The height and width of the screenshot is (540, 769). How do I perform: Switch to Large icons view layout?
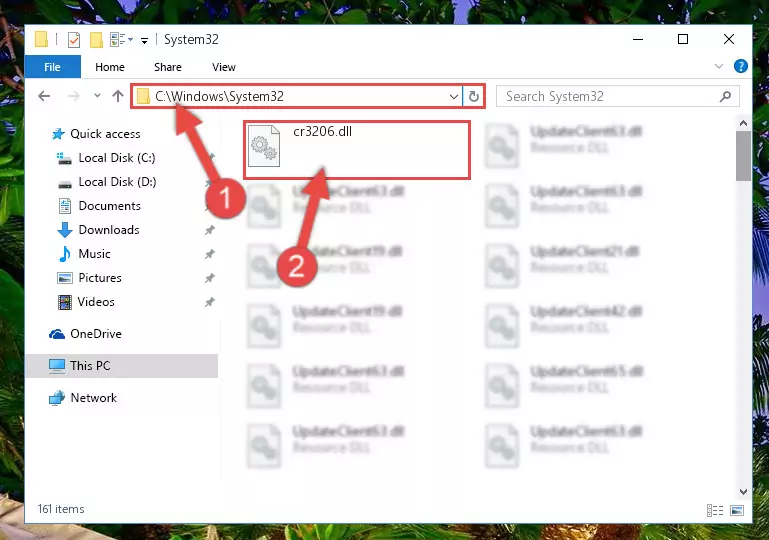737,511
